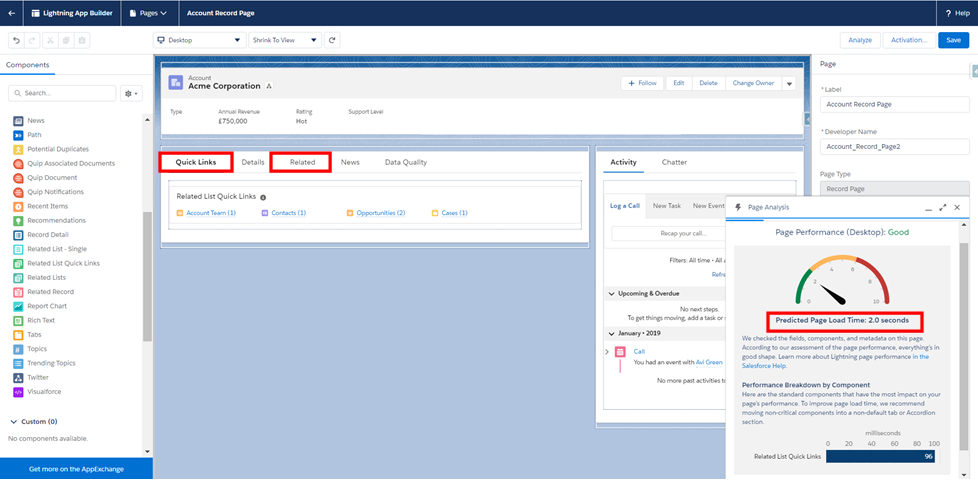Select the Topics component icon
Screen dimensions: 978x480
click(x=18, y=349)
